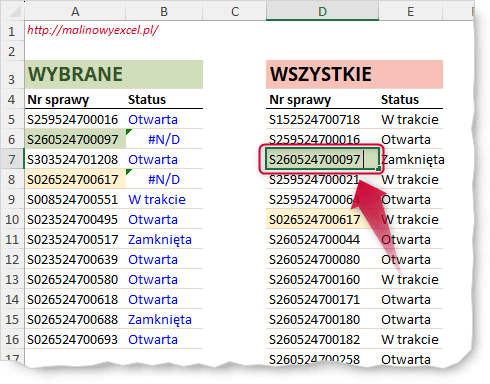Click the select-all corner triangle

click(15, 12)
